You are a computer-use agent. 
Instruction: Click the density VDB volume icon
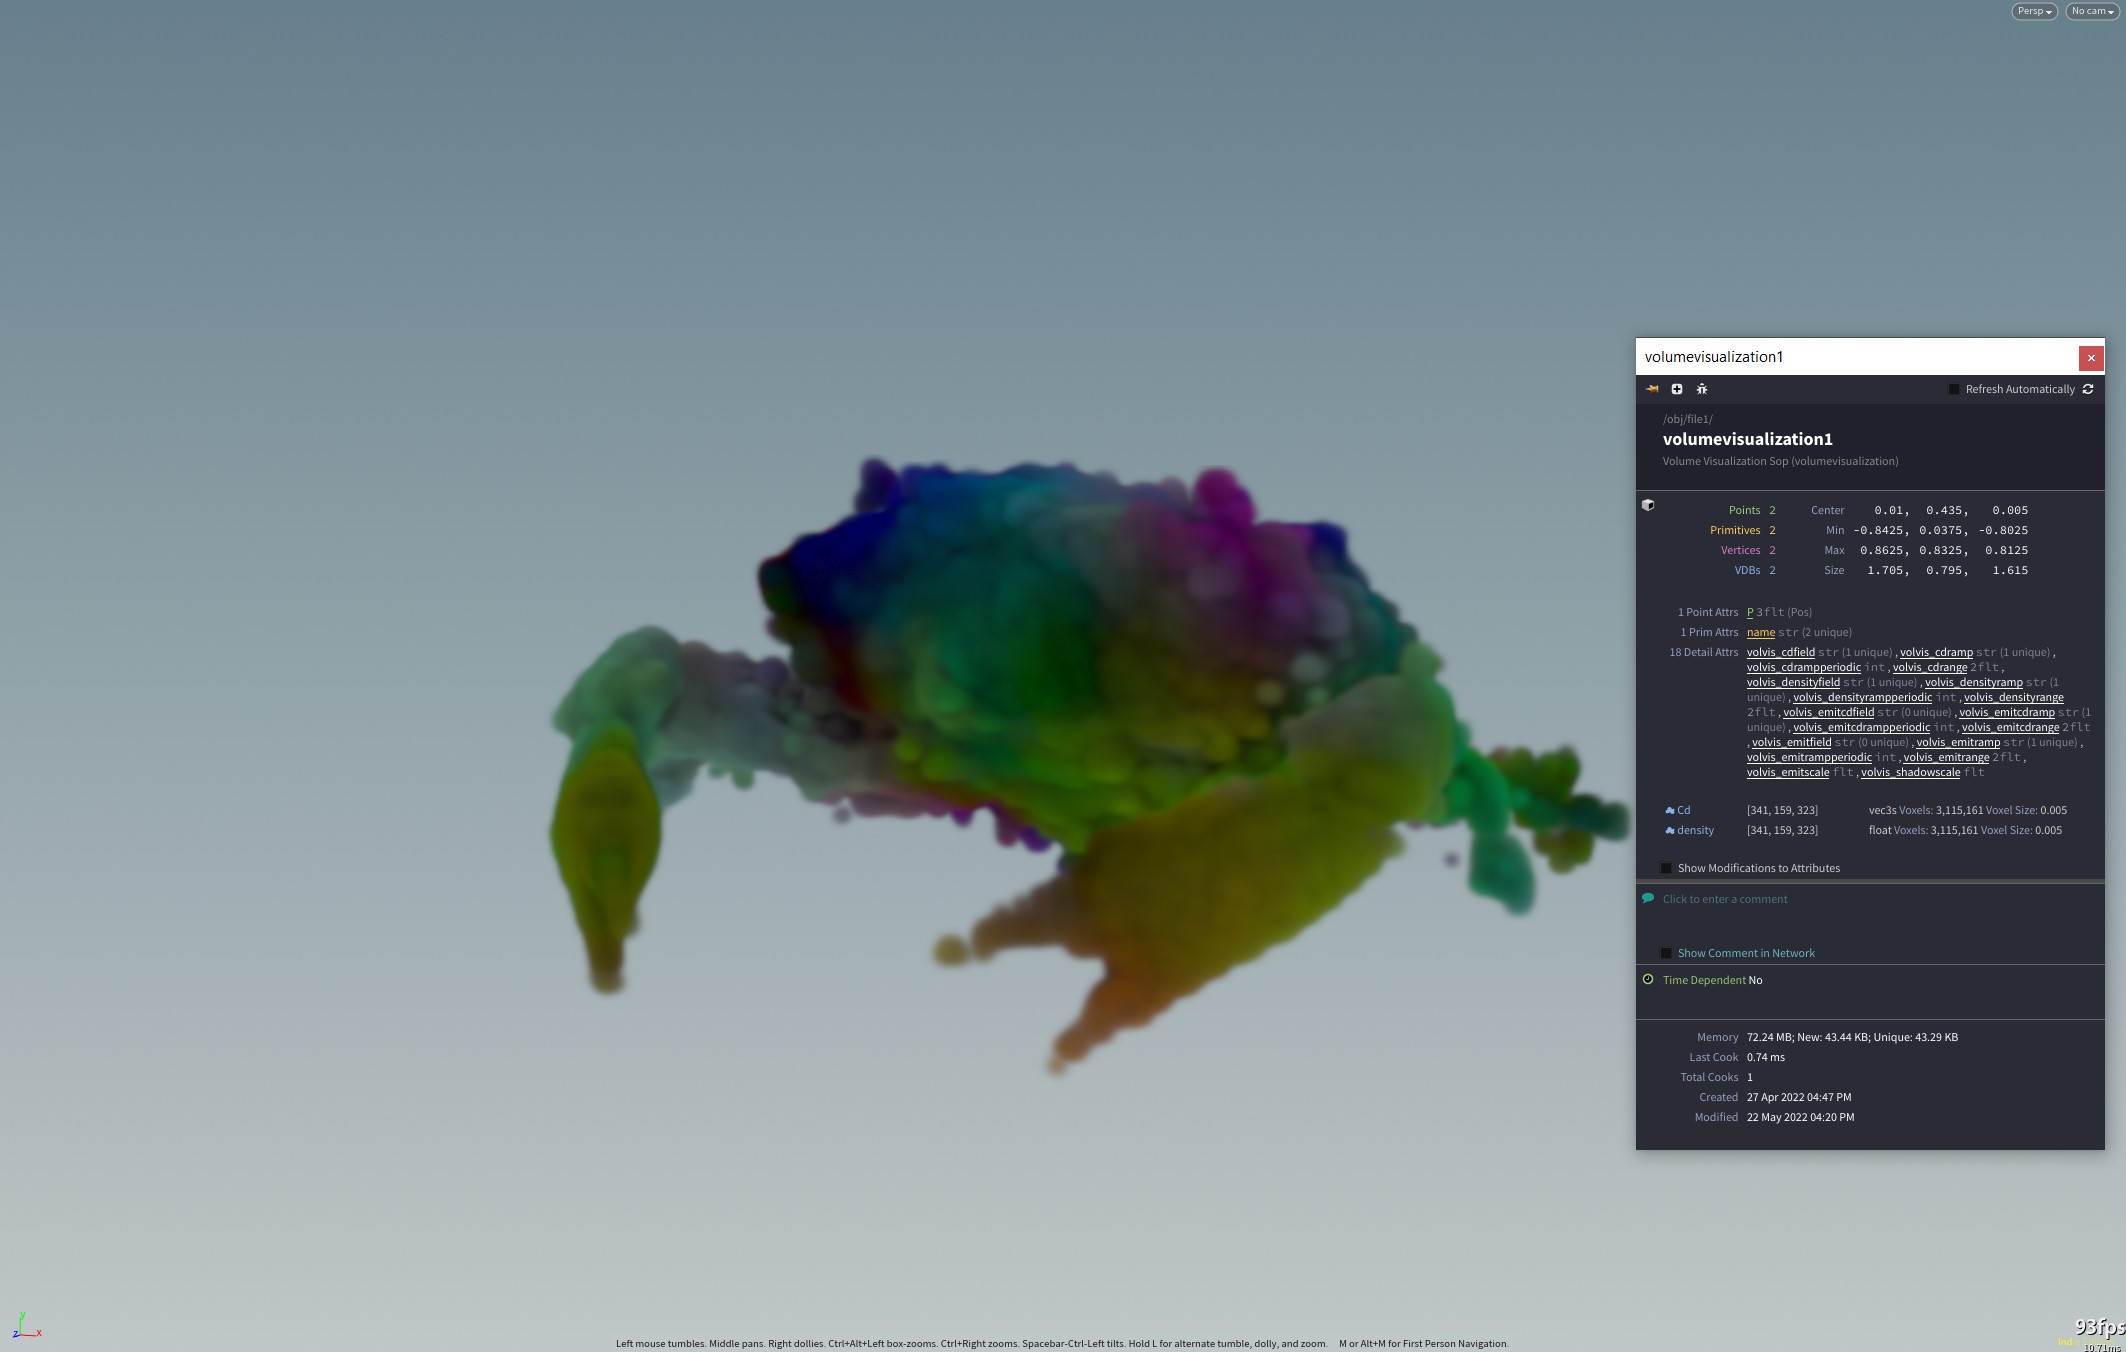pos(1669,831)
